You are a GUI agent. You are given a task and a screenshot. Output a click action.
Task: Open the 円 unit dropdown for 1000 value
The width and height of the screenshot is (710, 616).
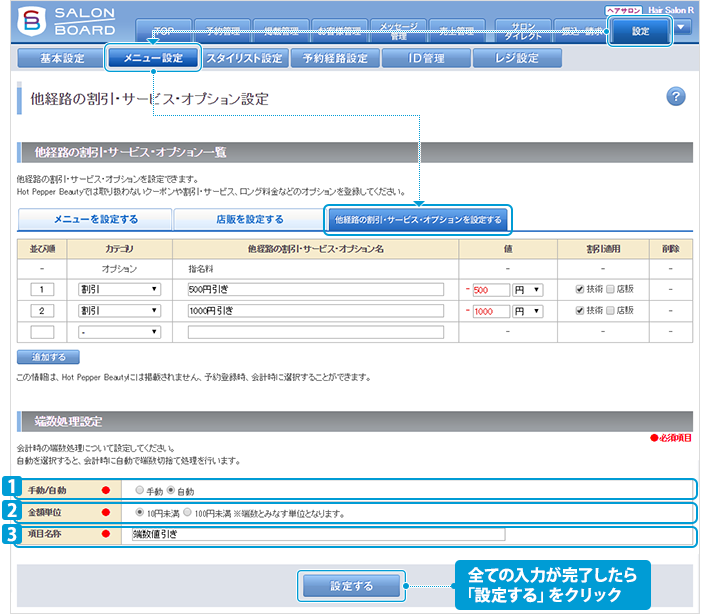pyautogui.click(x=527, y=310)
